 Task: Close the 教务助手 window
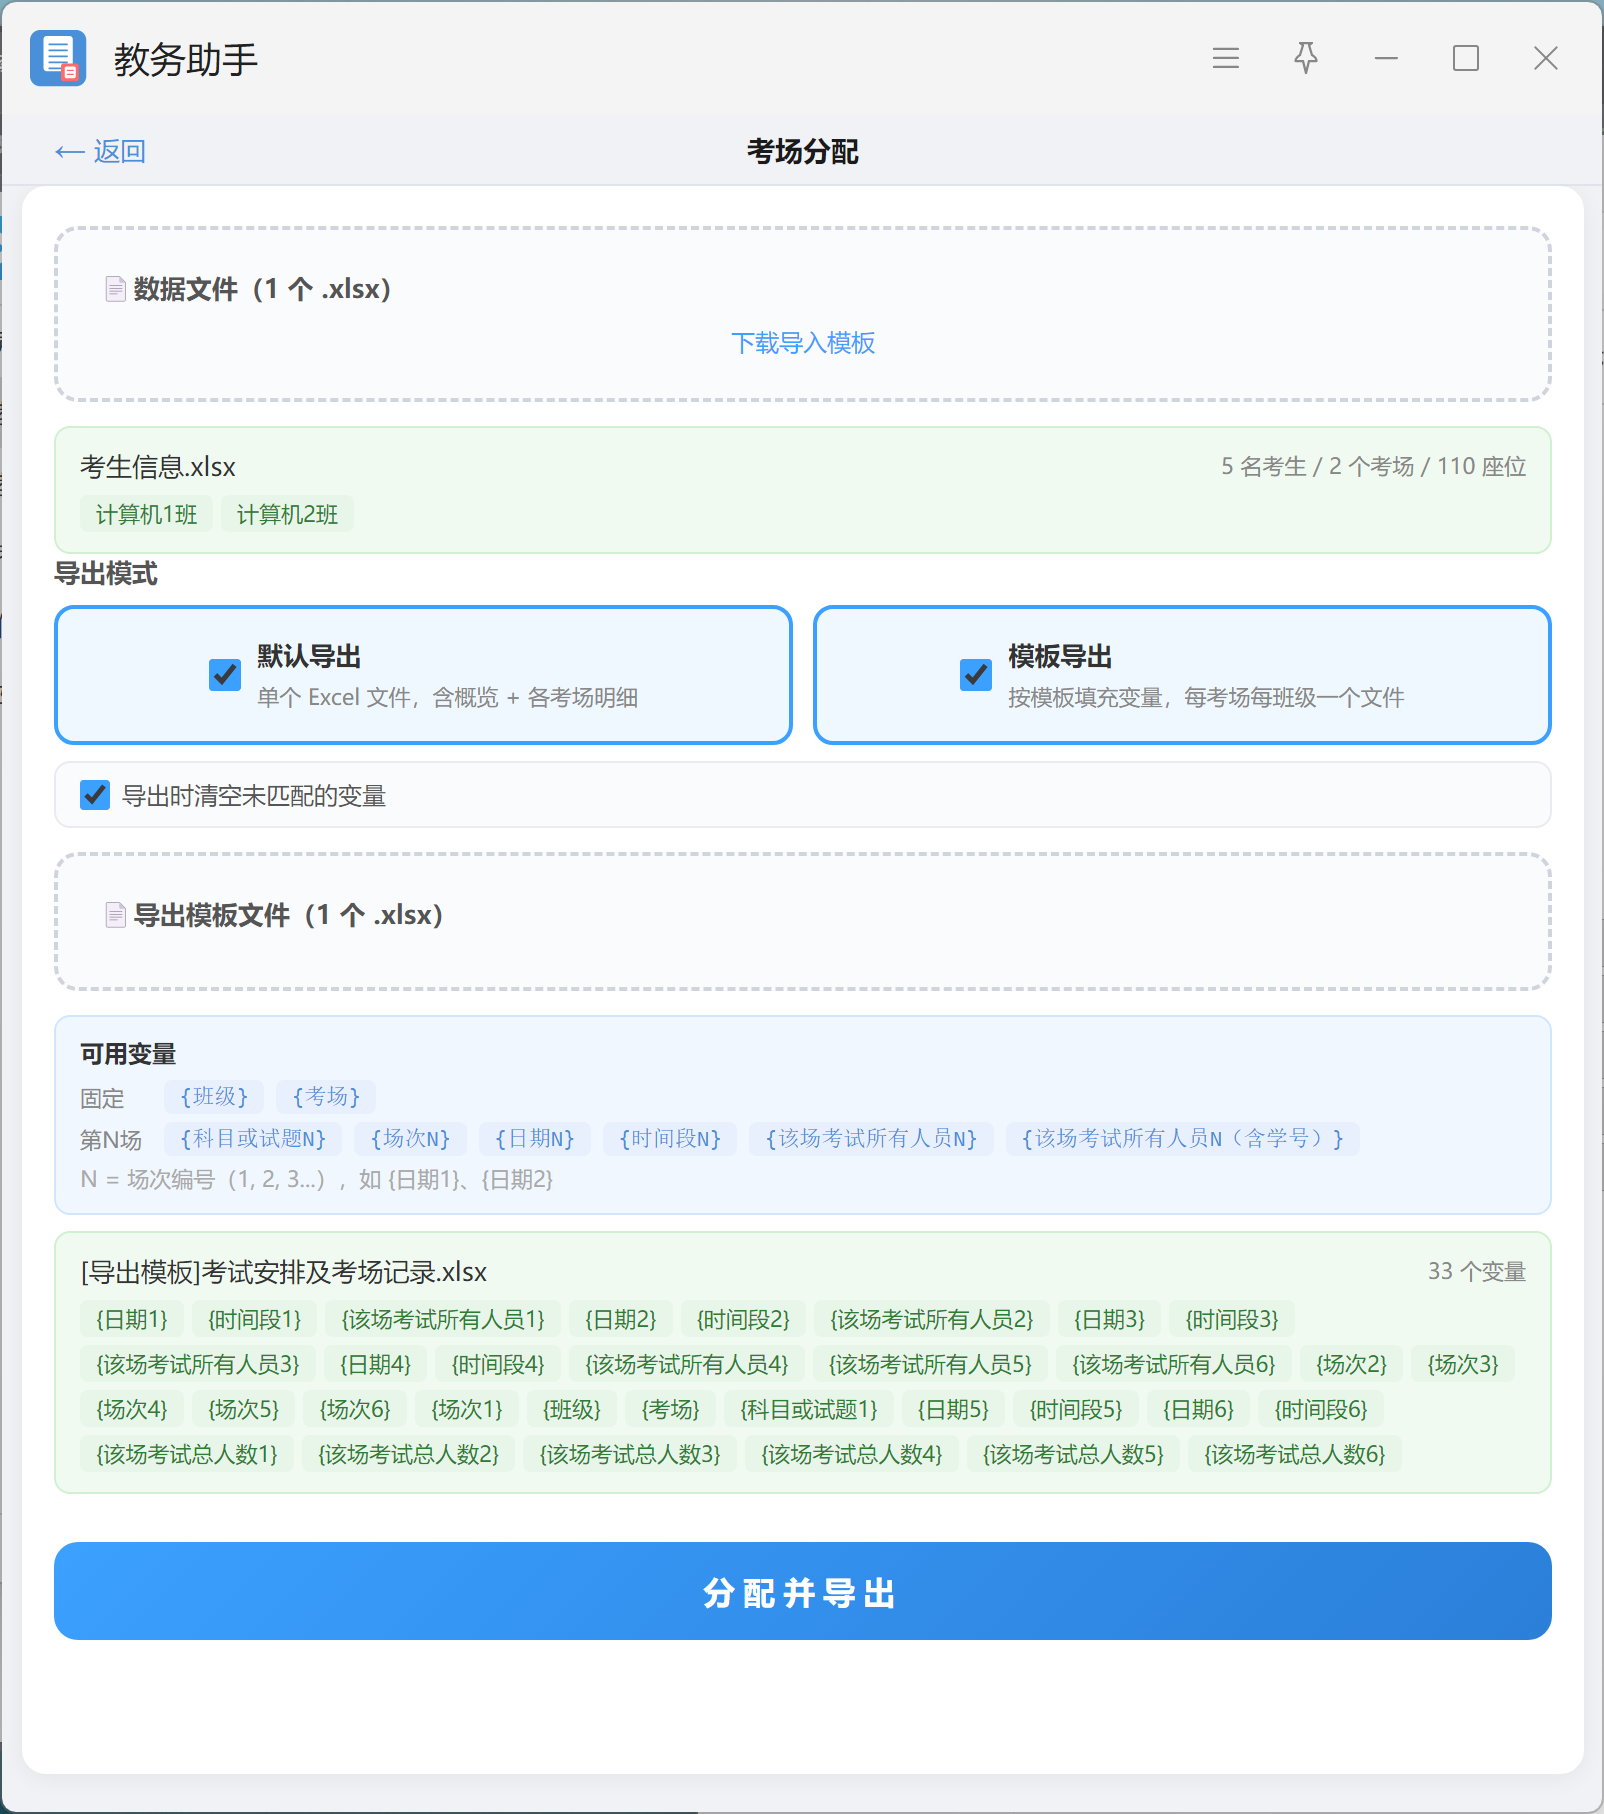[1546, 59]
